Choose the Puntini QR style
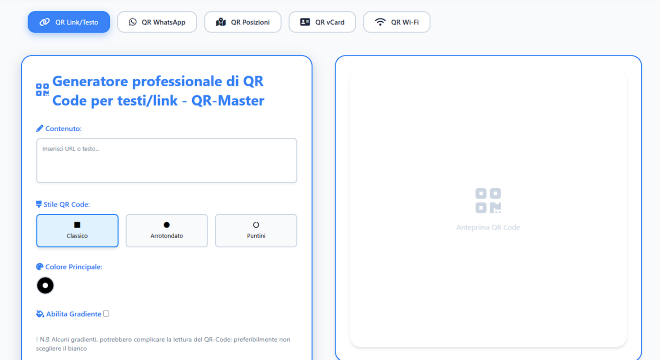 (256, 230)
